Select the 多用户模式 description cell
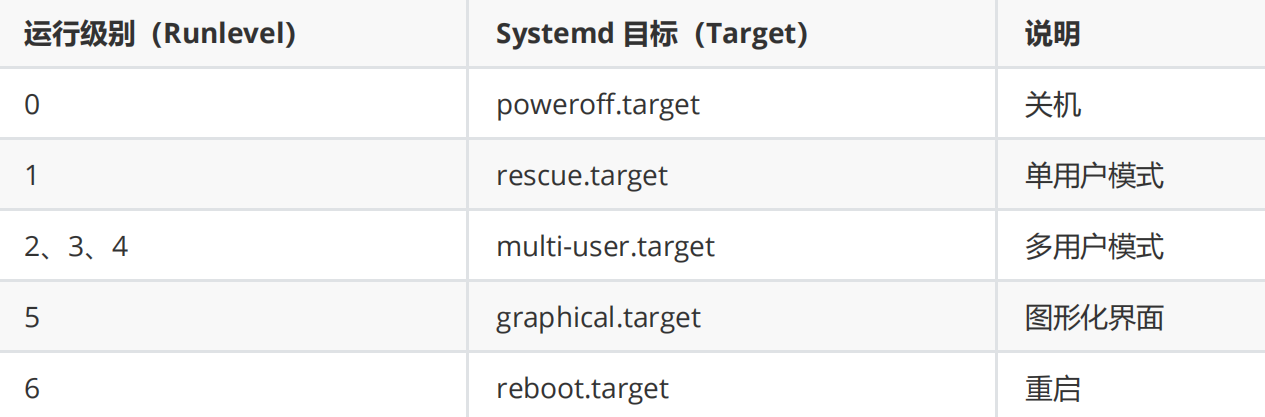 (x=1094, y=246)
